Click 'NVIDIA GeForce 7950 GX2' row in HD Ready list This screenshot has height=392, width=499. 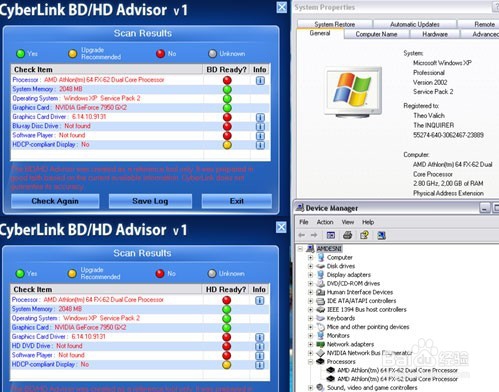click(69, 327)
